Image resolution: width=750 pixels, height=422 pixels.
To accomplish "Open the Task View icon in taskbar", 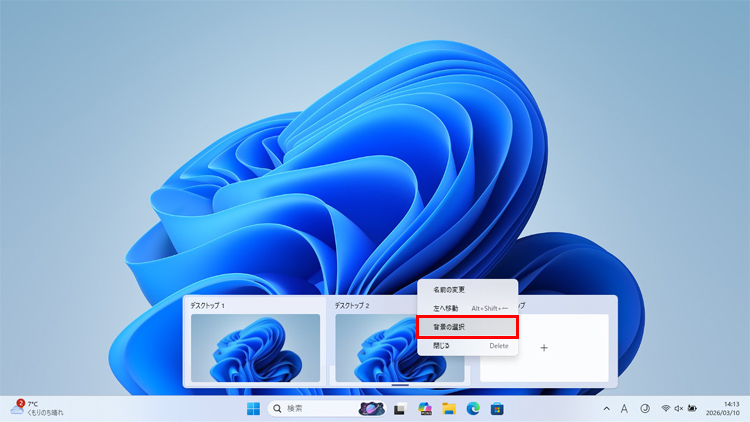I will pos(399,408).
